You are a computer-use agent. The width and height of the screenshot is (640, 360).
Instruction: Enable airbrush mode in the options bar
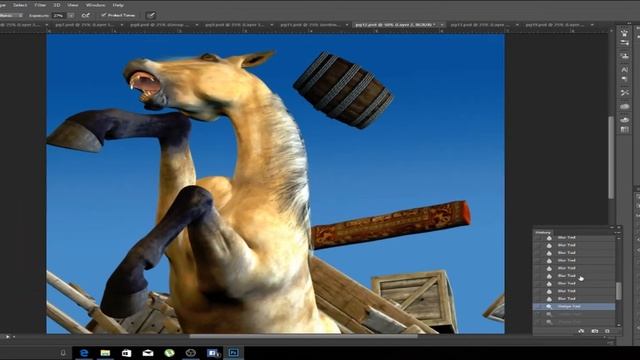click(x=85, y=16)
